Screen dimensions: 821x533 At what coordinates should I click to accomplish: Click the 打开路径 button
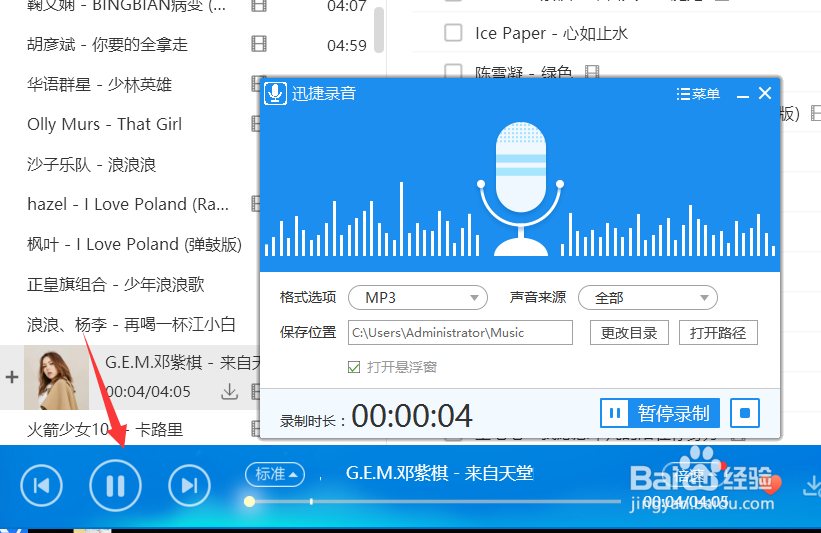[x=718, y=332]
